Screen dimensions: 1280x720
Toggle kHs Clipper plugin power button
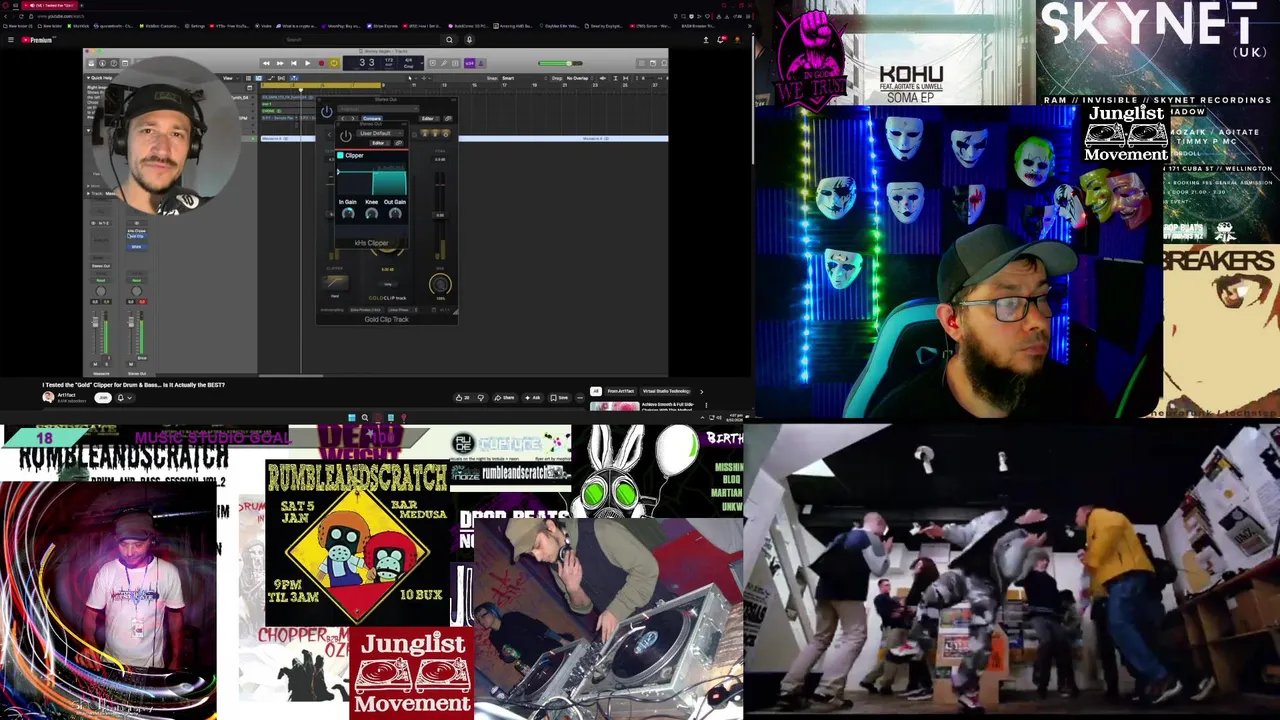[x=346, y=136]
